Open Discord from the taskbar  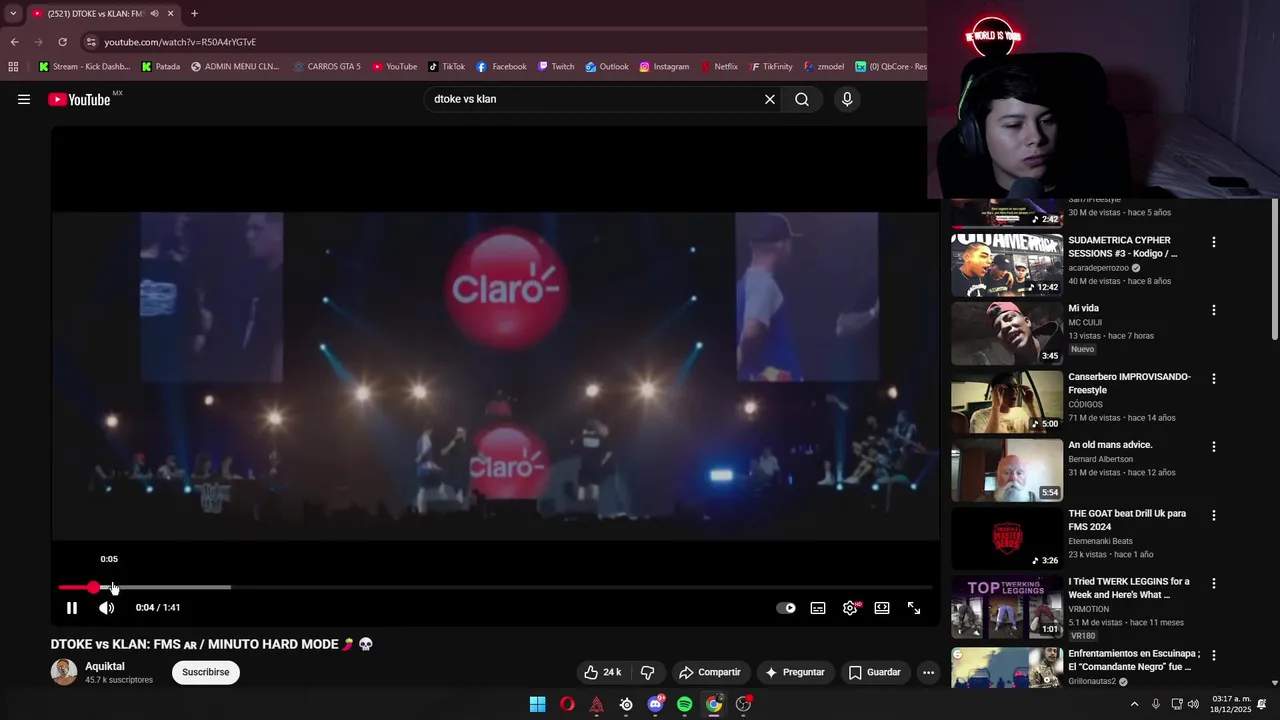(x=655, y=704)
